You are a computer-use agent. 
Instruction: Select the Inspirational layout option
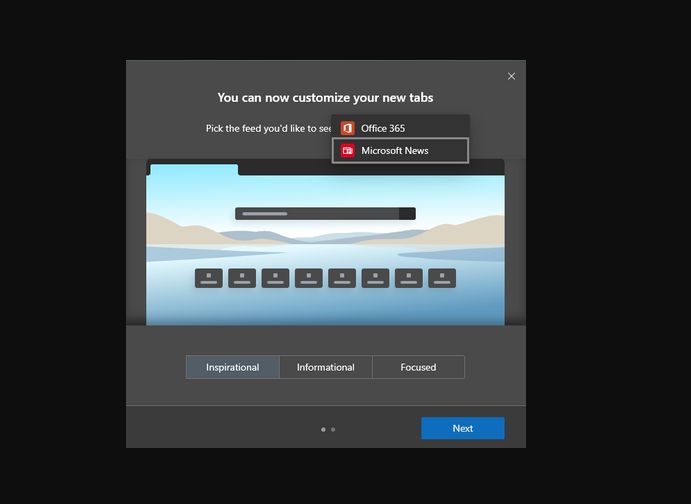click(x=233, y=367)
